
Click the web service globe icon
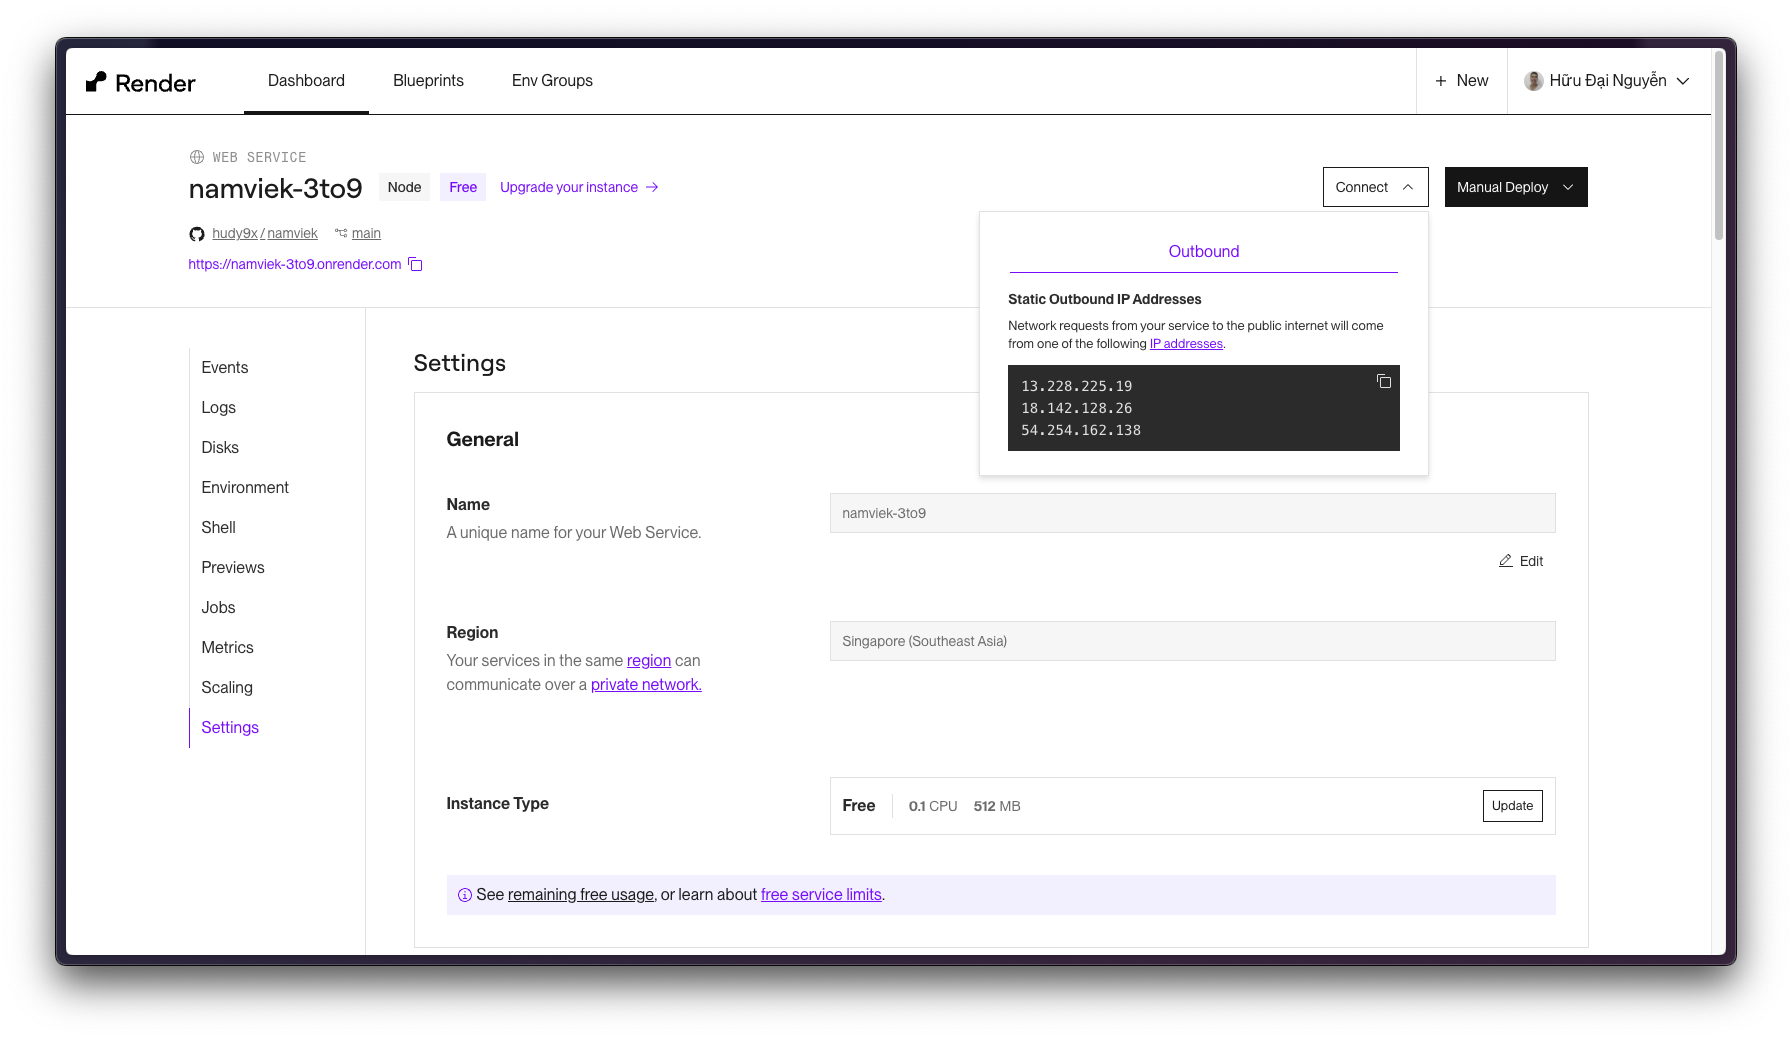(x=197, y=157)
